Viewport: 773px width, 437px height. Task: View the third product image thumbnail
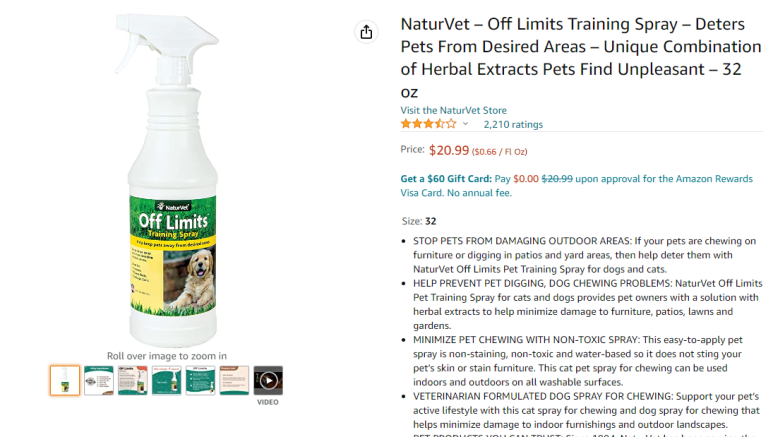133,380
